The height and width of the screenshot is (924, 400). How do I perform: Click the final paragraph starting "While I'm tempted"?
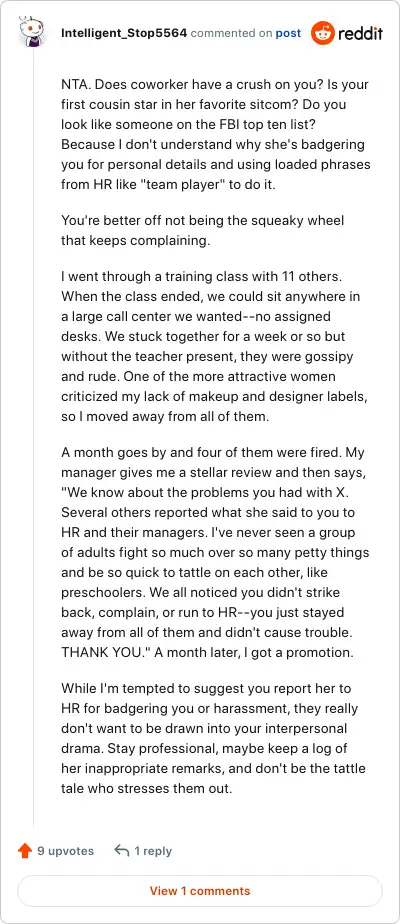pyautogui.click(x=213, y=738)
